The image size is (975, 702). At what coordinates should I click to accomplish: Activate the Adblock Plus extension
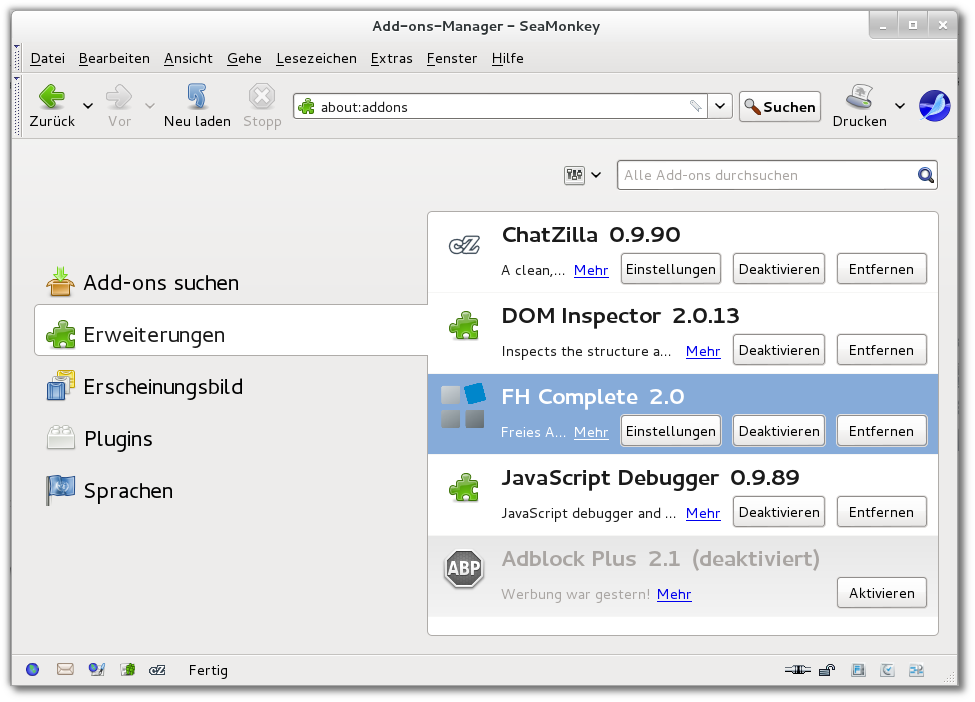[x=881, y=593]
